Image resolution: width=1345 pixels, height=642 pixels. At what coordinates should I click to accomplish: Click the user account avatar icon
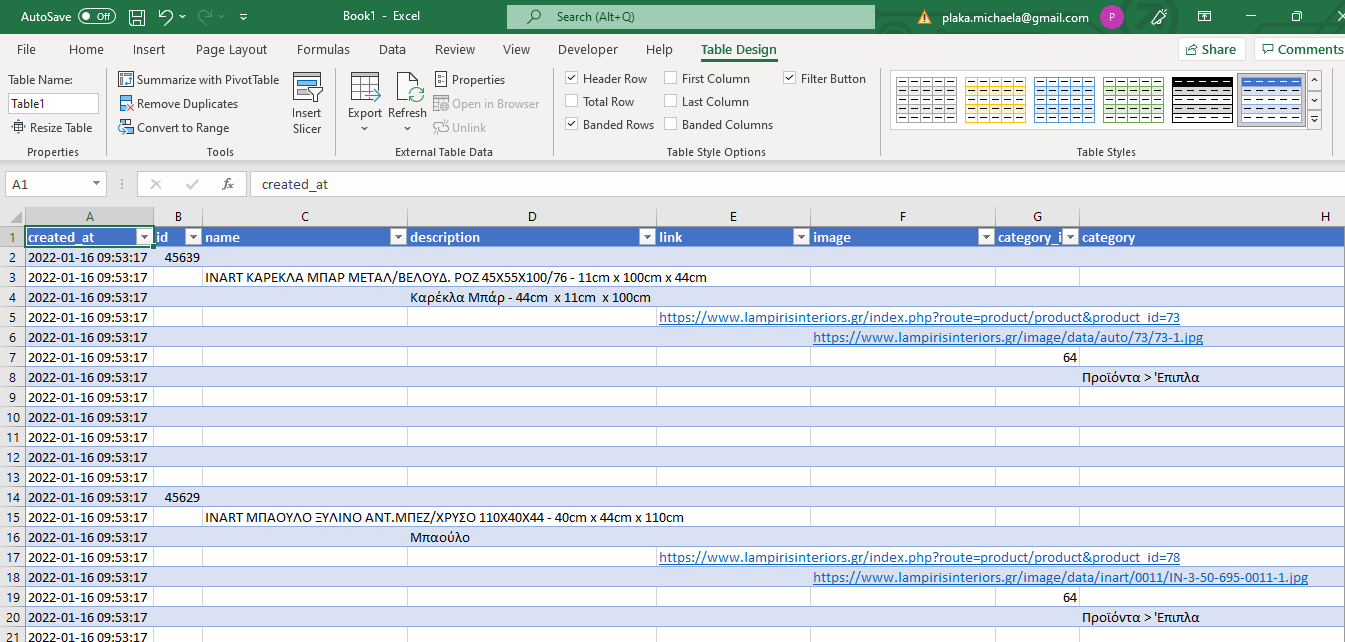click(1110, 17)
